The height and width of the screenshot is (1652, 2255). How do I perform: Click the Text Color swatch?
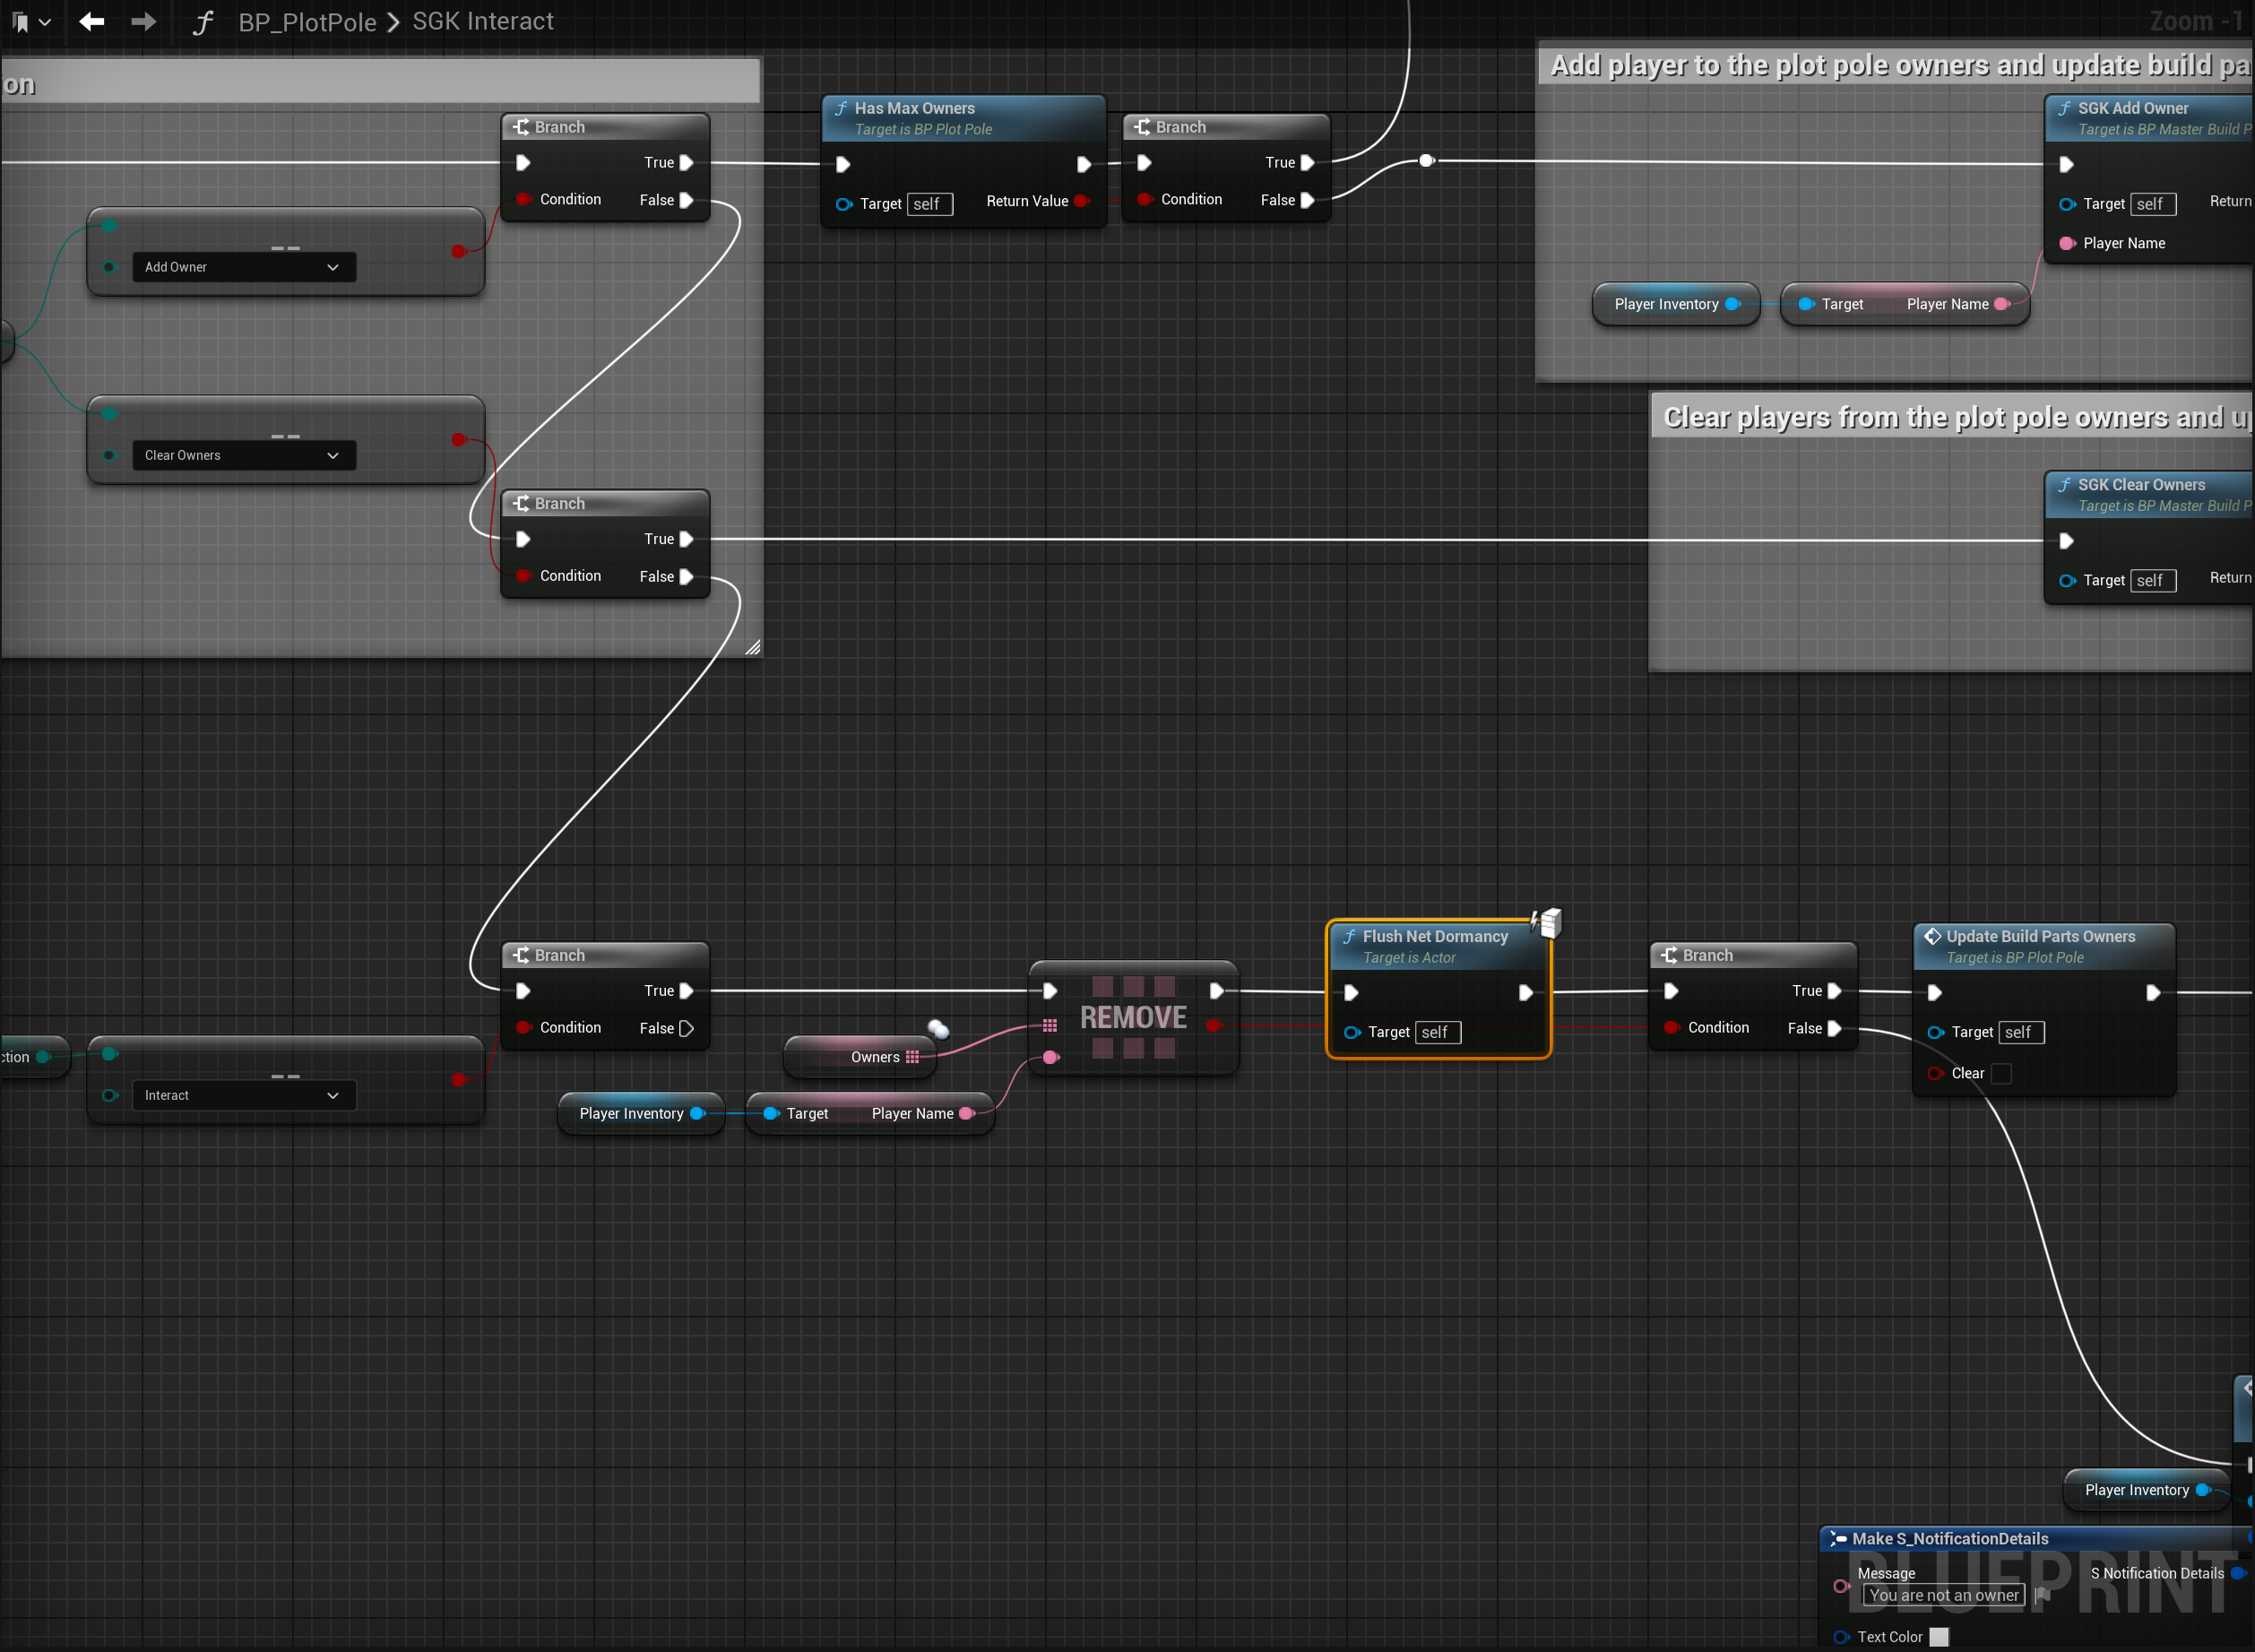pyautogui.click(x=1938, y=1637)
